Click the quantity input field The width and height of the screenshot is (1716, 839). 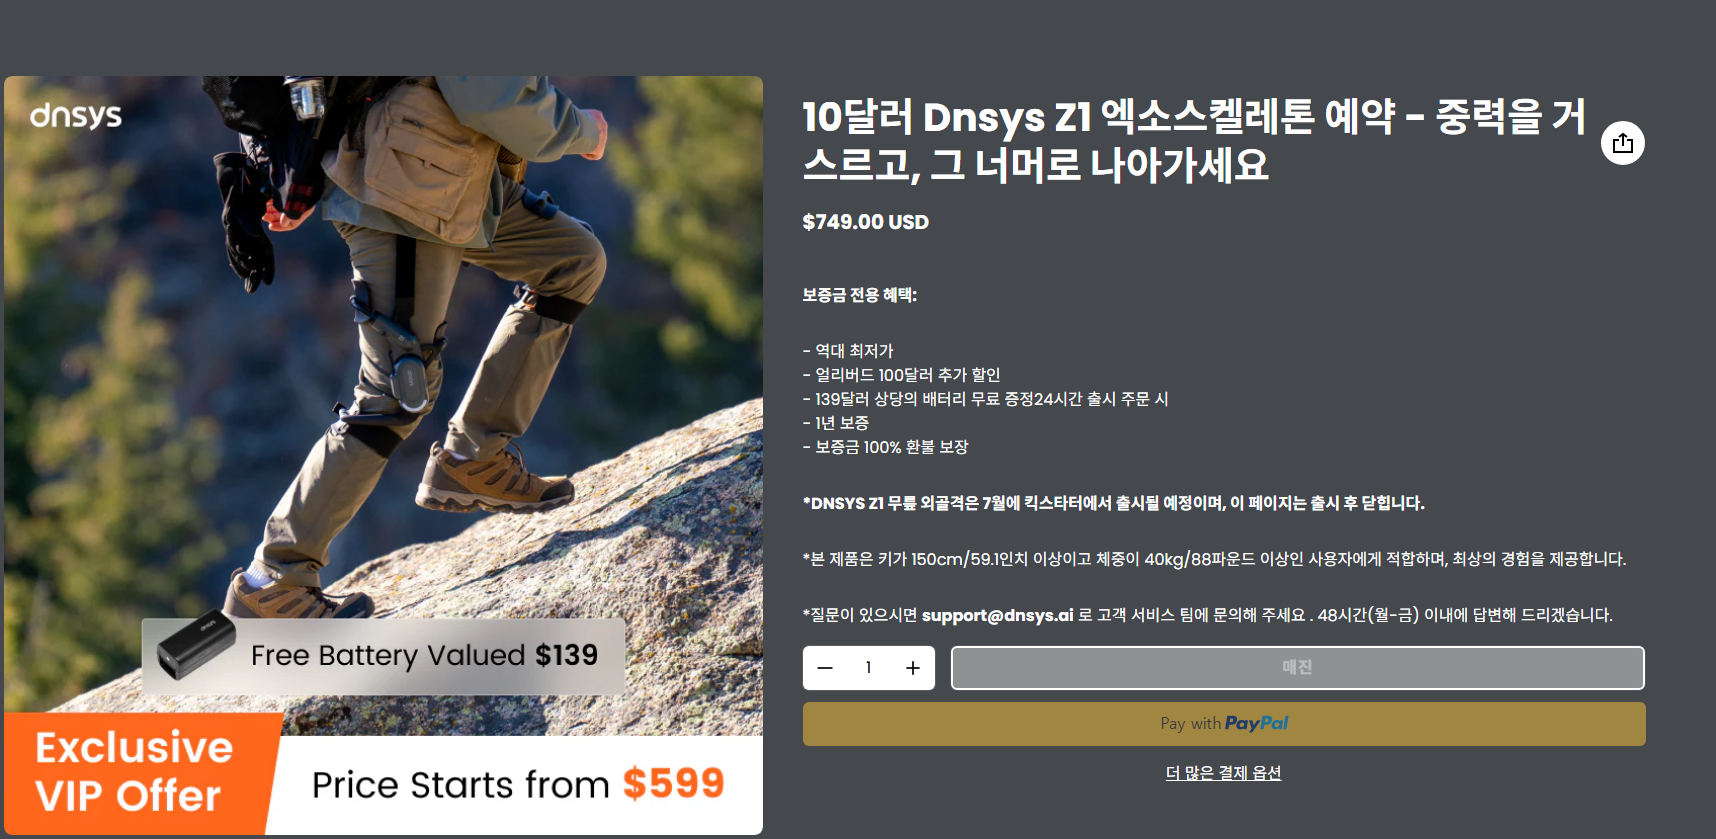coord(868,668)
